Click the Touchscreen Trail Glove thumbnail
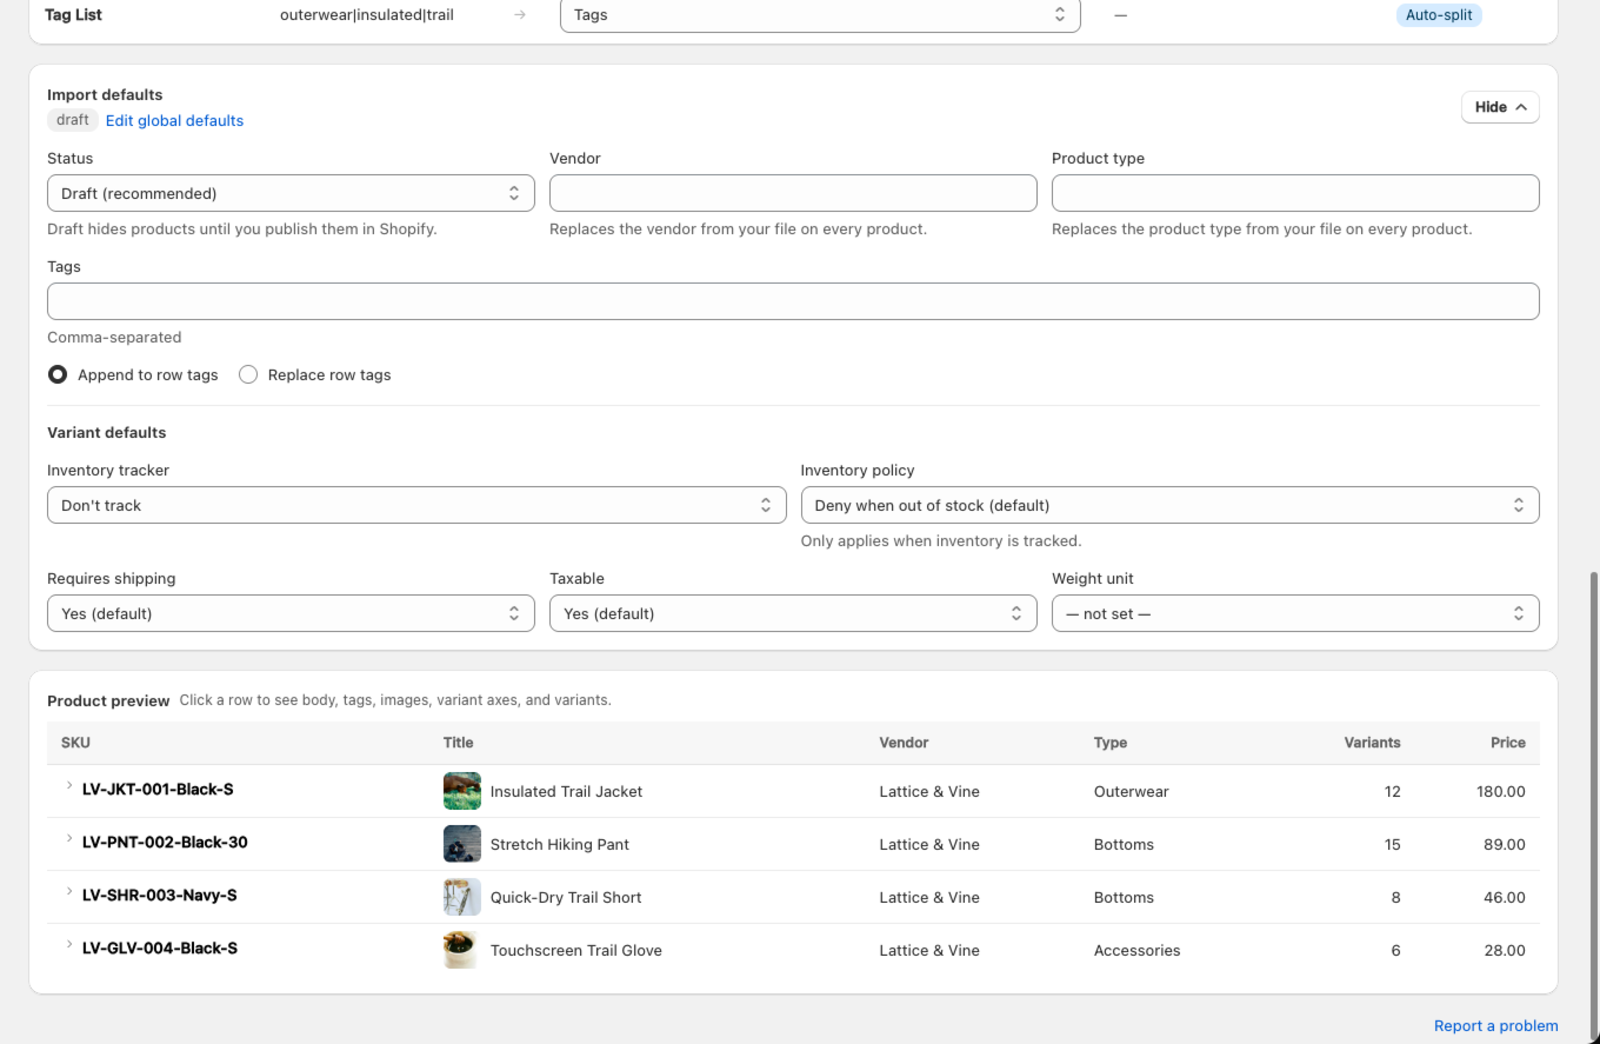Image resolution: width=1600 pixels, height=1044 pixels. point(462,950)
